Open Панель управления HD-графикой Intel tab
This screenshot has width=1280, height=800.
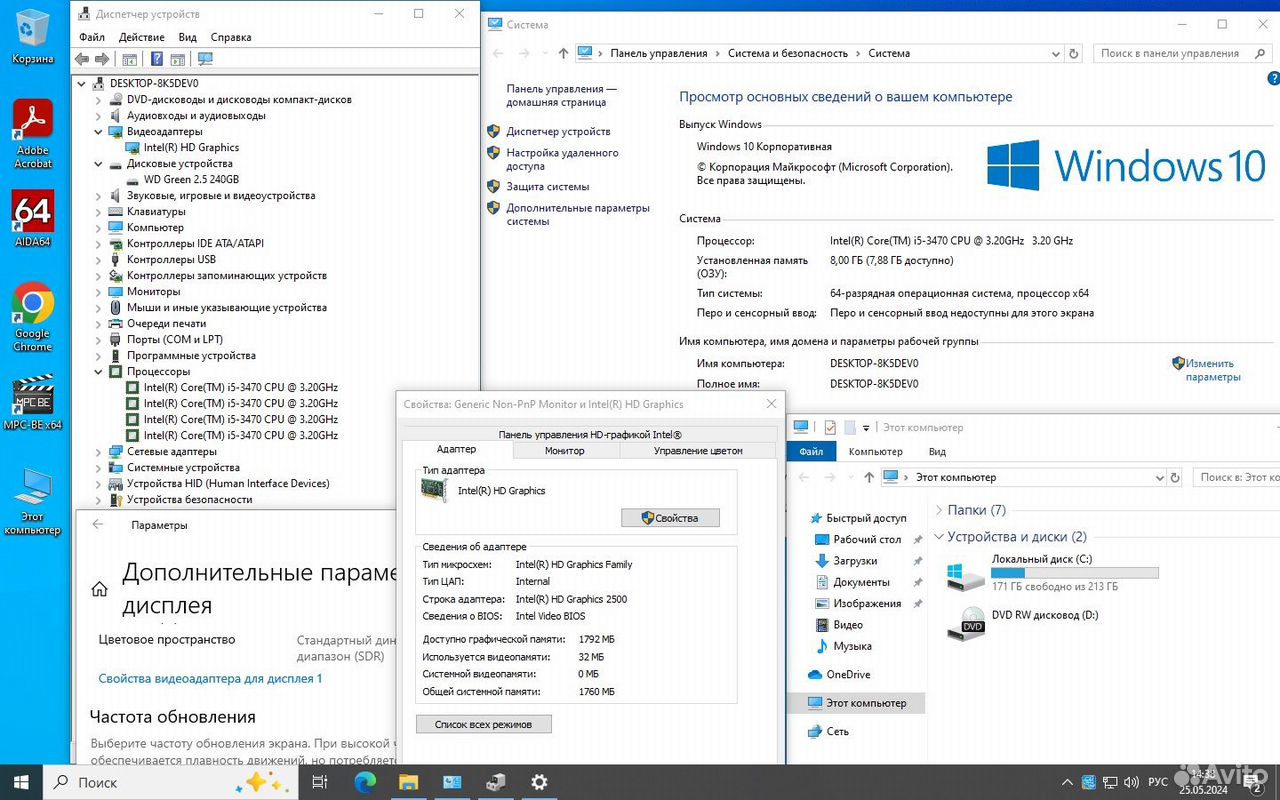pyautogui.click(x=590, y=434)
